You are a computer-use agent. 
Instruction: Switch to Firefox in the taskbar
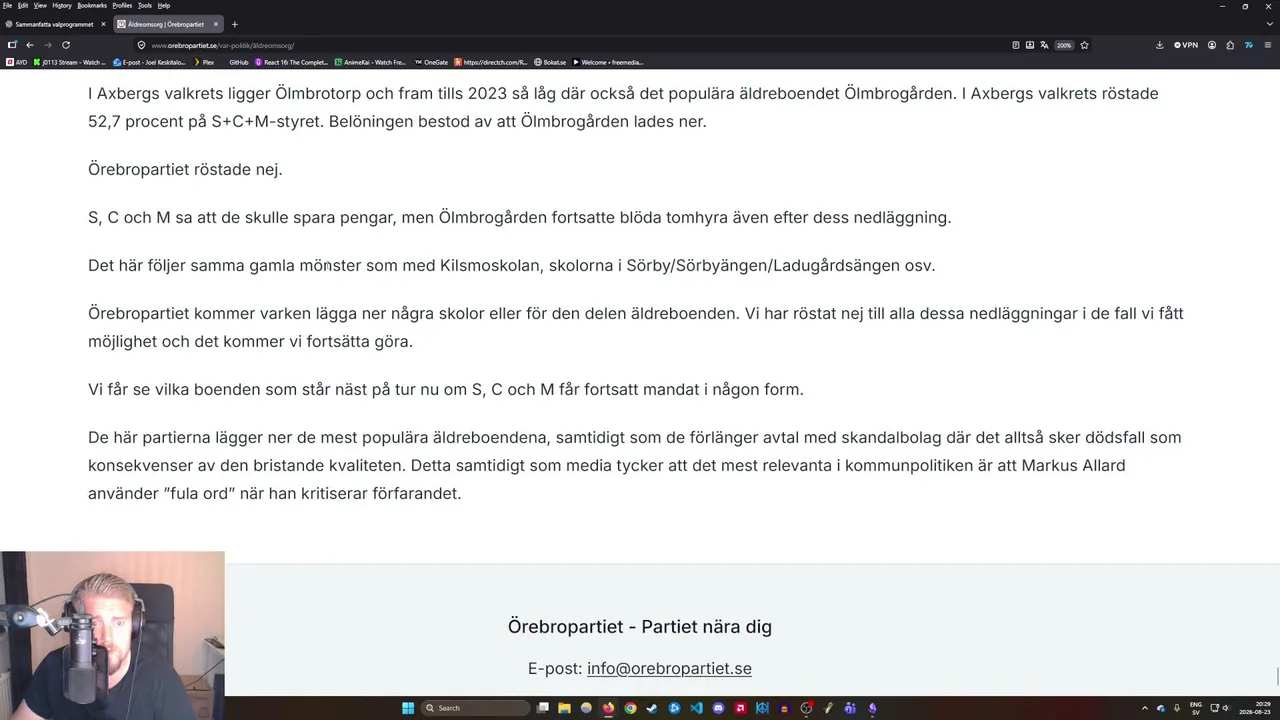[608, 708]
